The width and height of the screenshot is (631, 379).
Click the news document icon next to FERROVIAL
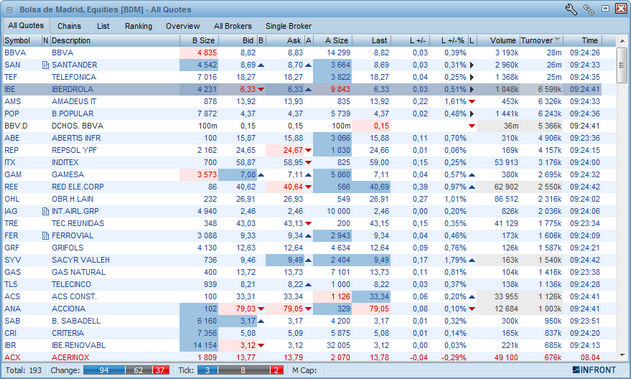tap(45, 236)
